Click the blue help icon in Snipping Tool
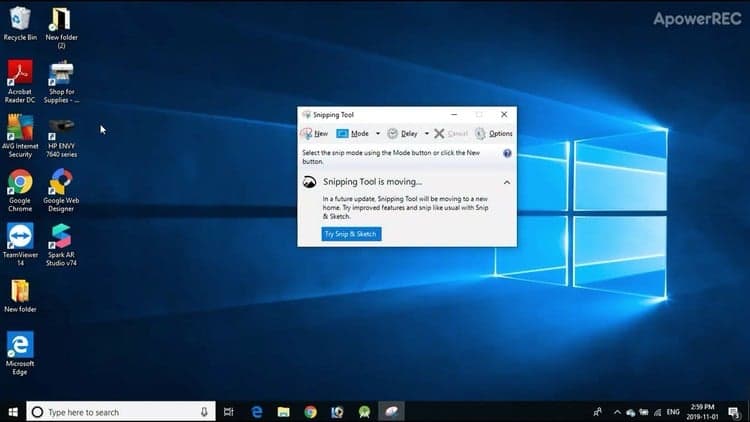 tap(507, 153)
